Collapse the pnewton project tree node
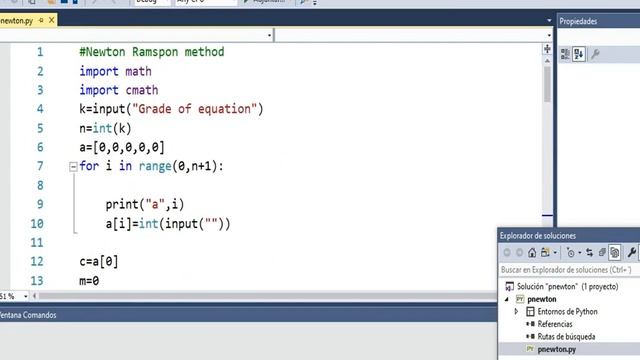640x360 pixels. tap(507, 299)
